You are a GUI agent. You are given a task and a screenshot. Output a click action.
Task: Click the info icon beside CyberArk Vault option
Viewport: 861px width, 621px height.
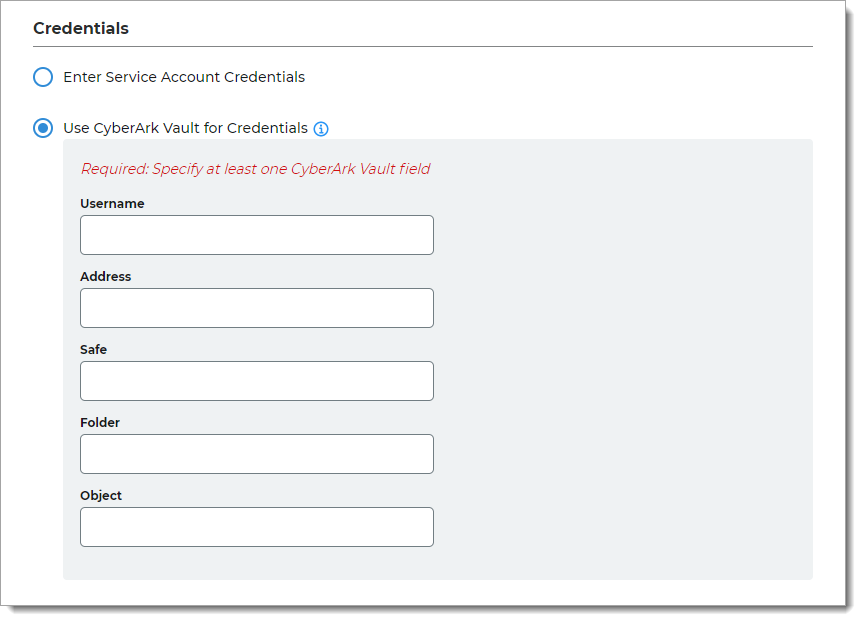pos(321,129)
